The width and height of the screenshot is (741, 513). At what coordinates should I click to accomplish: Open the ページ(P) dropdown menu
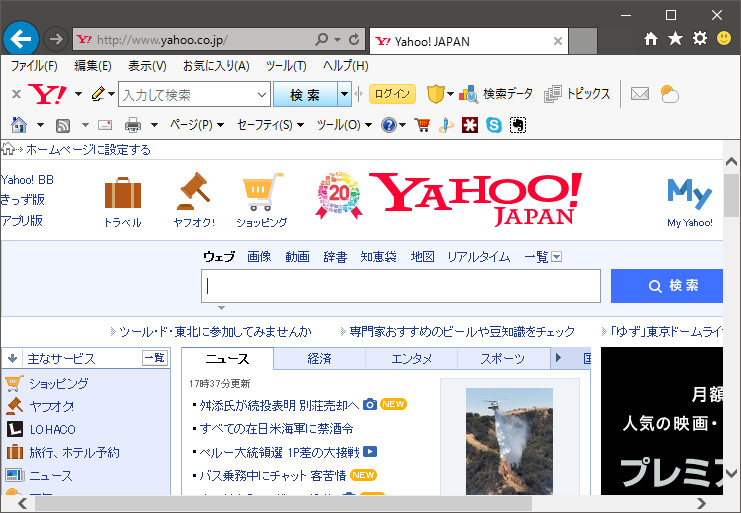click(x=197, y=125)
